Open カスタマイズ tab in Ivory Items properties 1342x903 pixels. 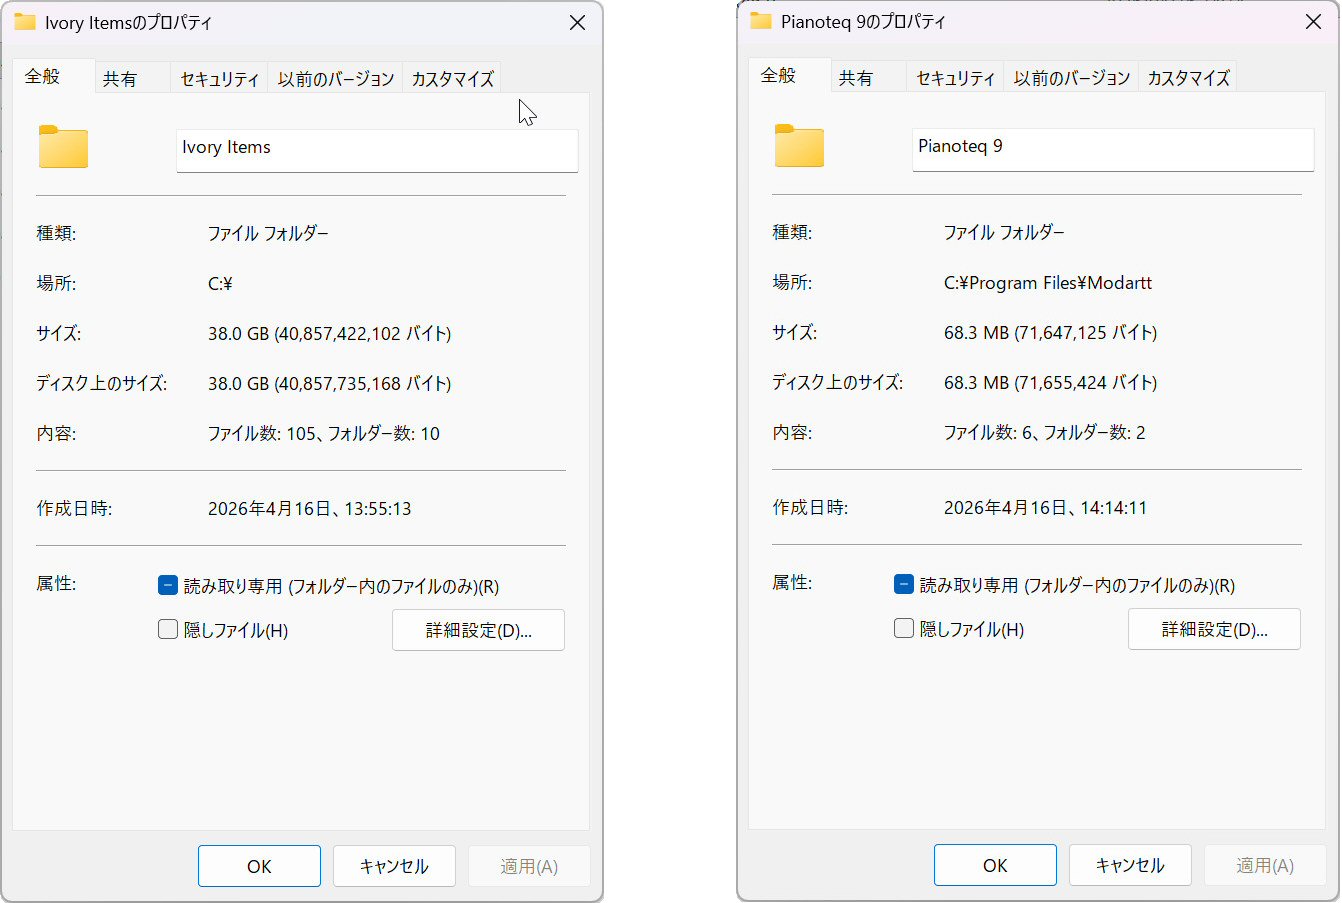pos(452,79)
